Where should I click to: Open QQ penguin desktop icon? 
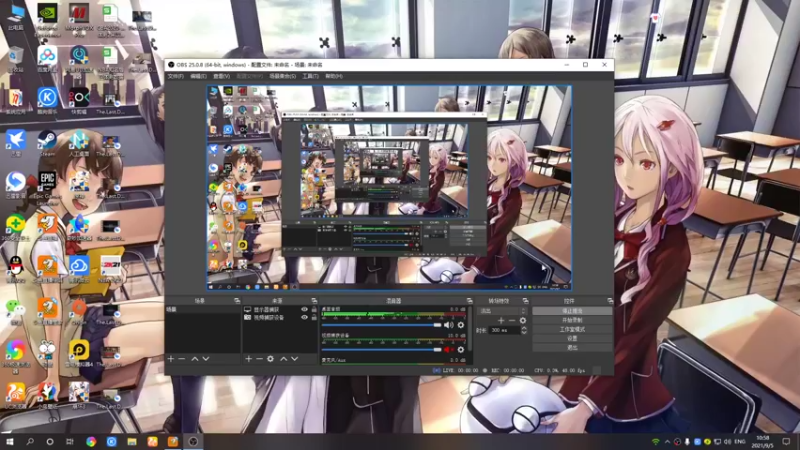[x=16, y=269]
